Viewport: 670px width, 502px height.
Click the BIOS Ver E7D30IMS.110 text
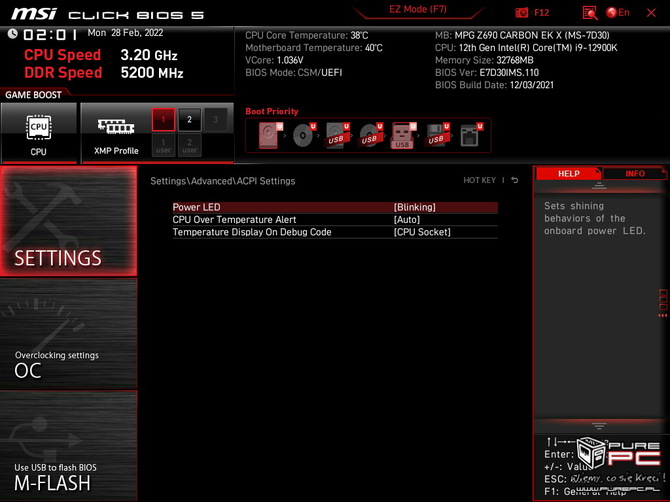pyautogui.click(x=487, y=73)
